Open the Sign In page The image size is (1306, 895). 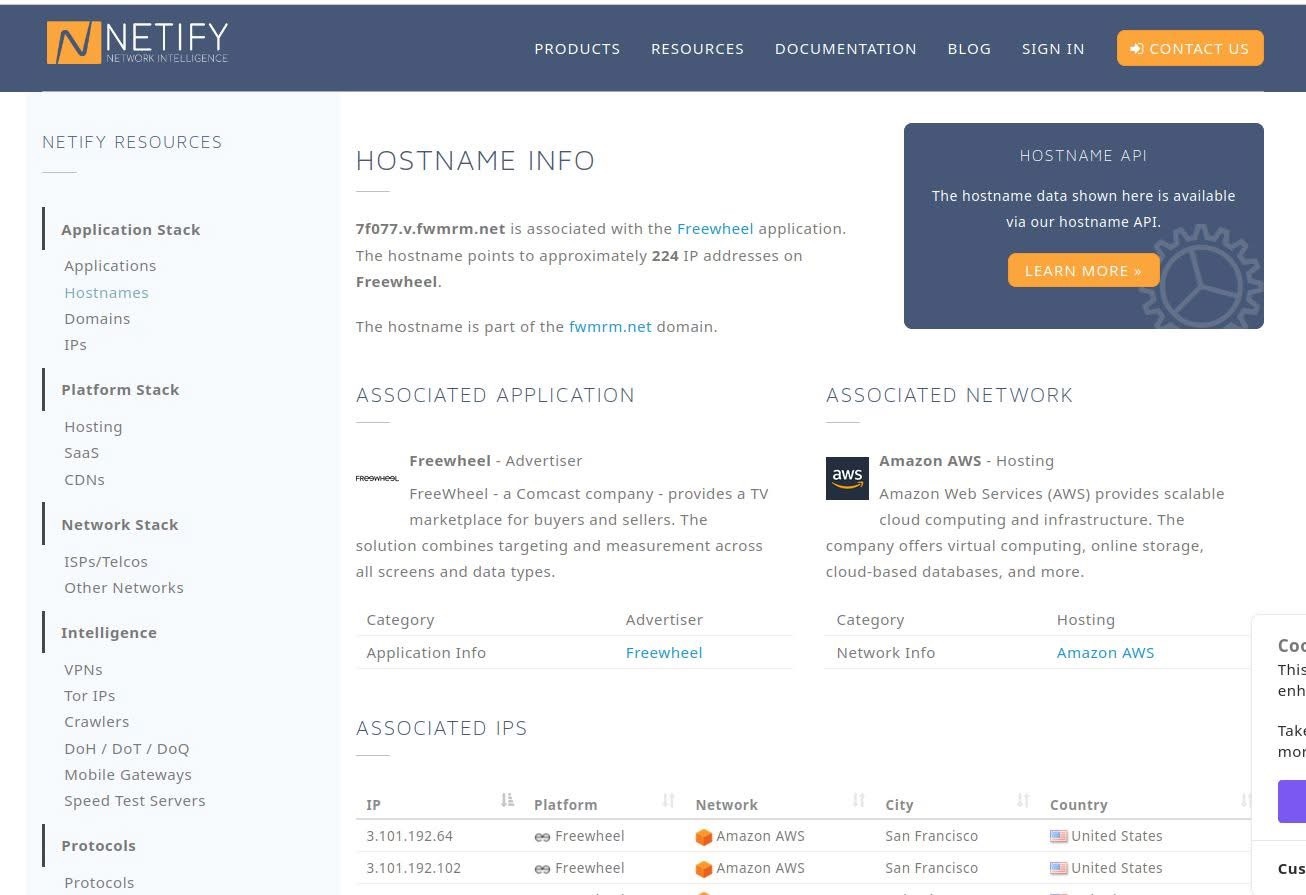[1053, 49]
